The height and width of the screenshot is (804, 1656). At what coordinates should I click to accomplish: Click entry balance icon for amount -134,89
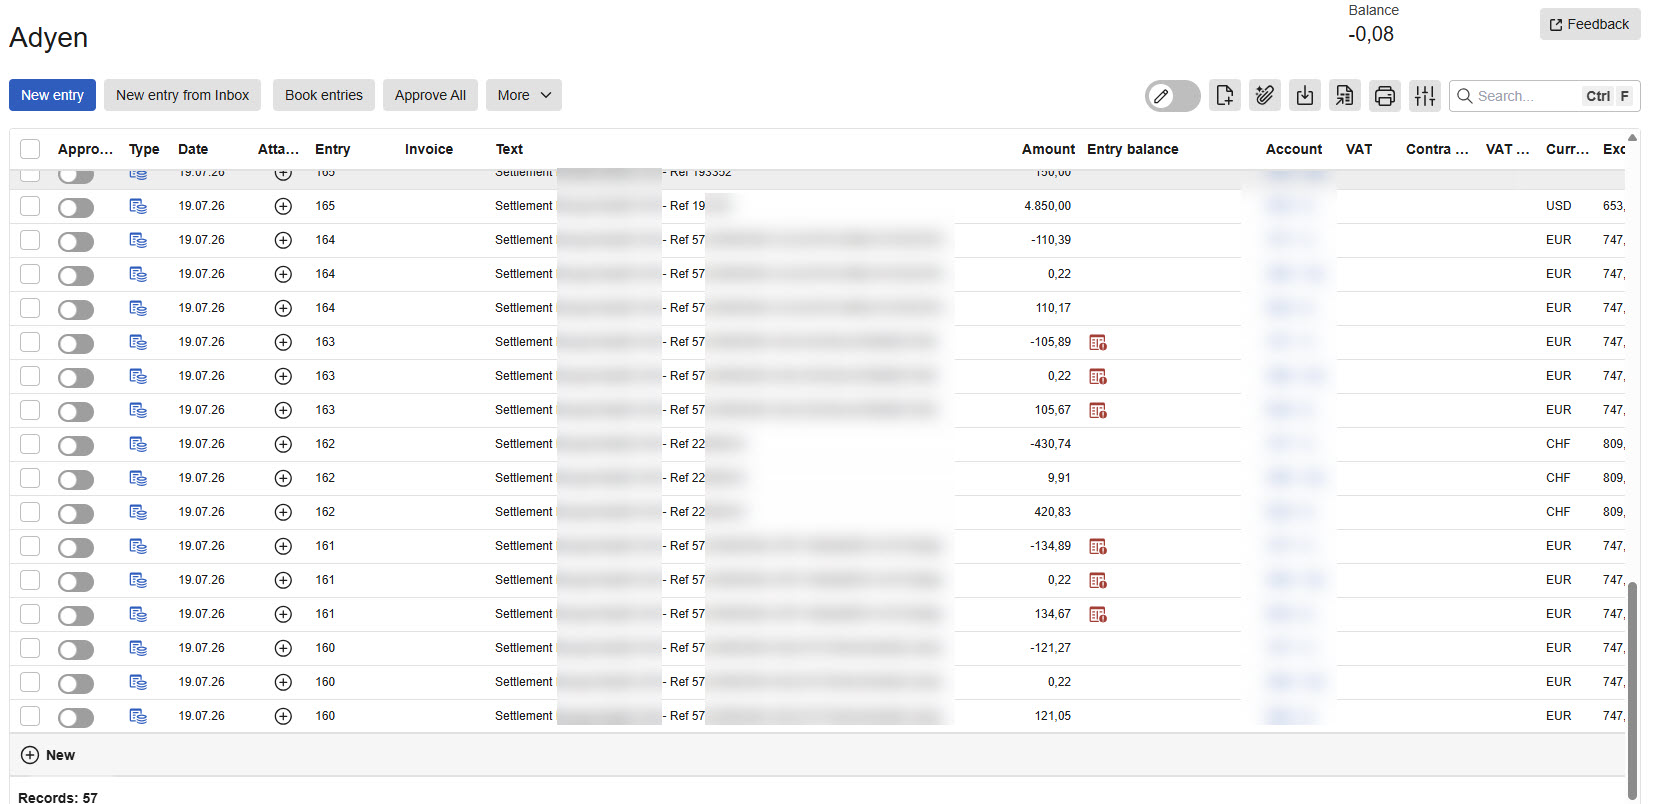click(x=1097, y=547)
